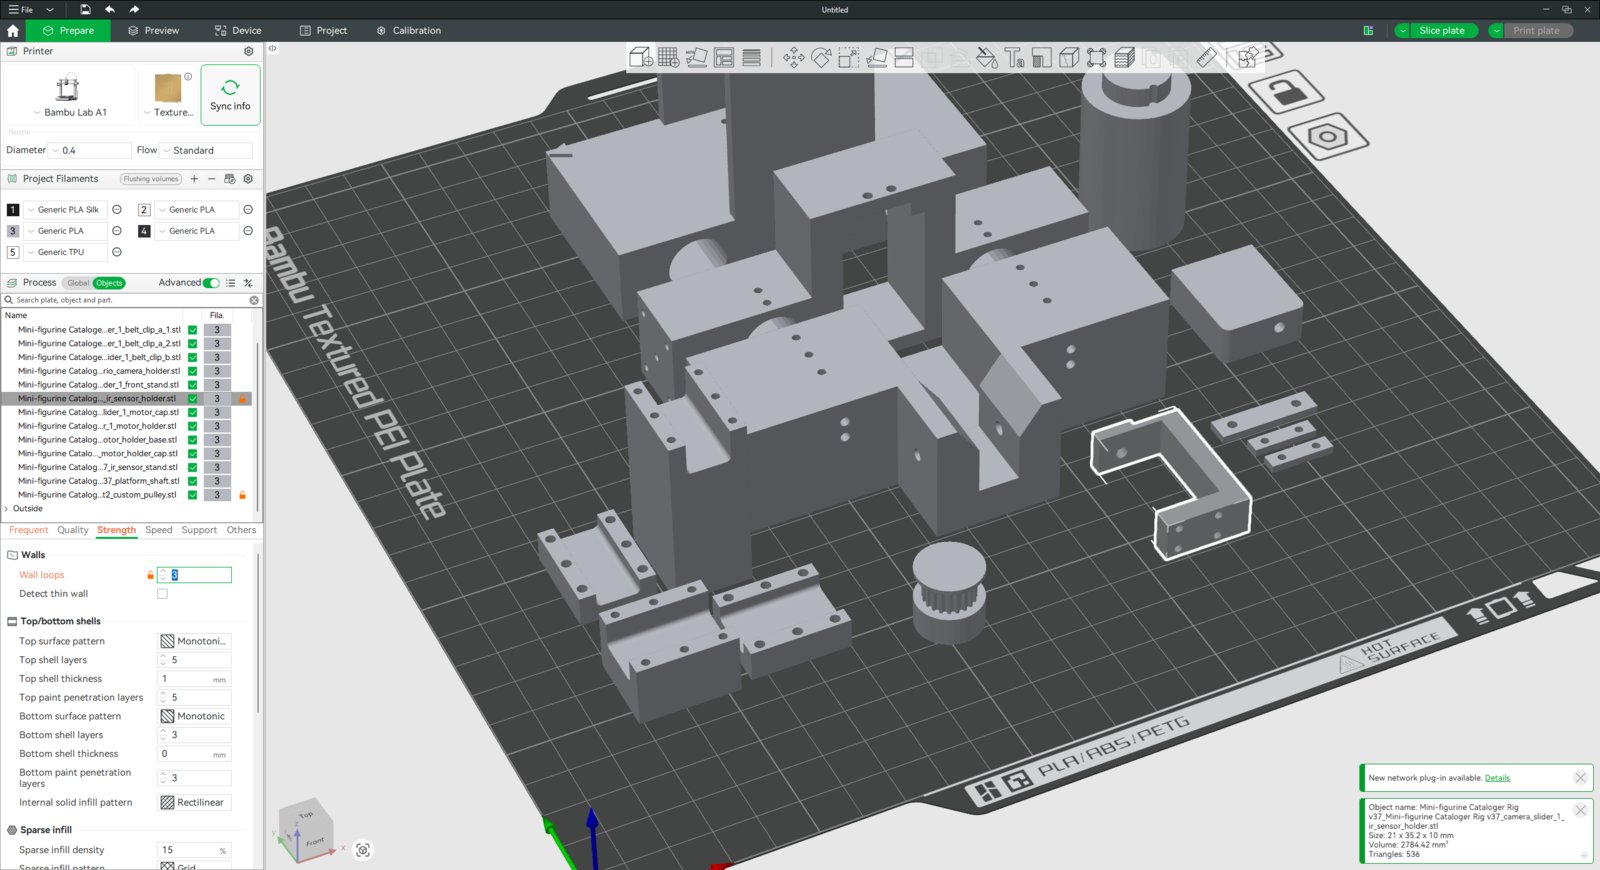Open Top surface pattern dropdown
1600x870 pixels.
195,641
